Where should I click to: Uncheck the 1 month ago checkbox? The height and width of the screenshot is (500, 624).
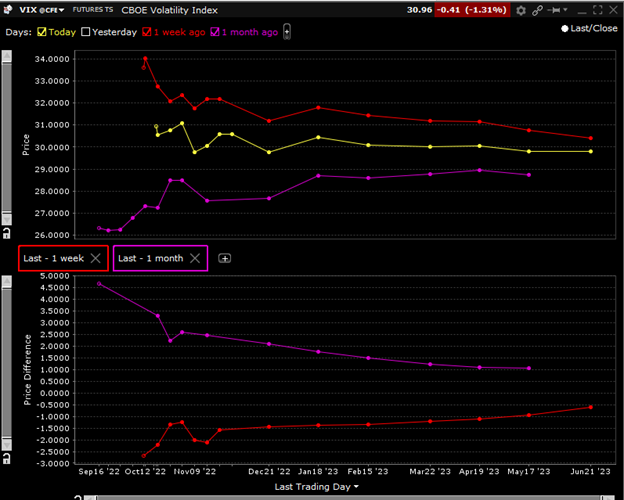point(215,32)
